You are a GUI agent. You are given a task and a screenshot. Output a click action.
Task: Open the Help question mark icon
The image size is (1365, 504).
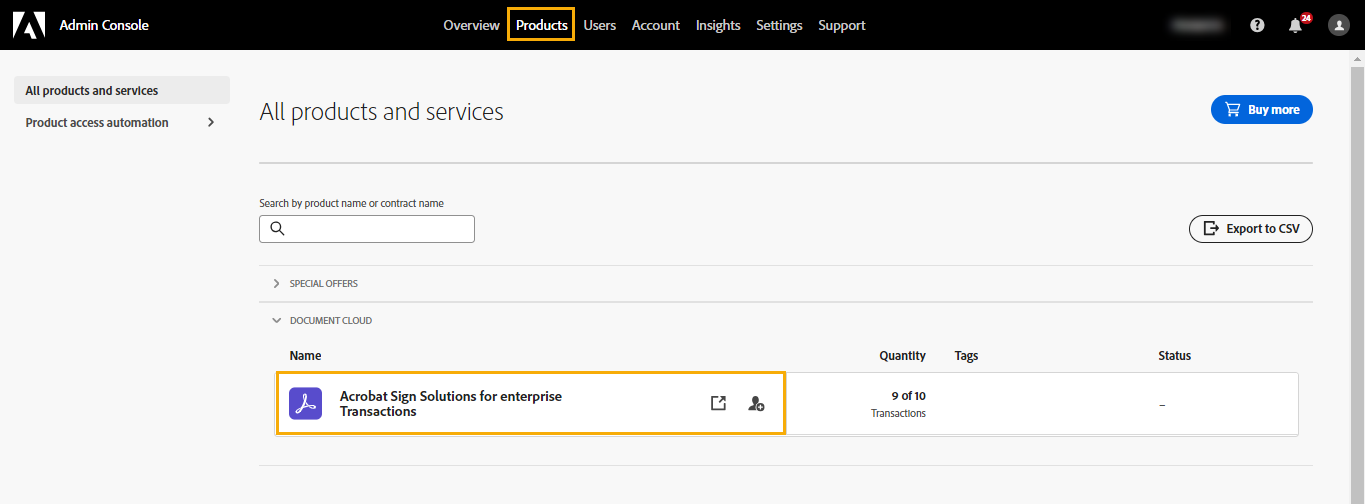(1257, 26)
